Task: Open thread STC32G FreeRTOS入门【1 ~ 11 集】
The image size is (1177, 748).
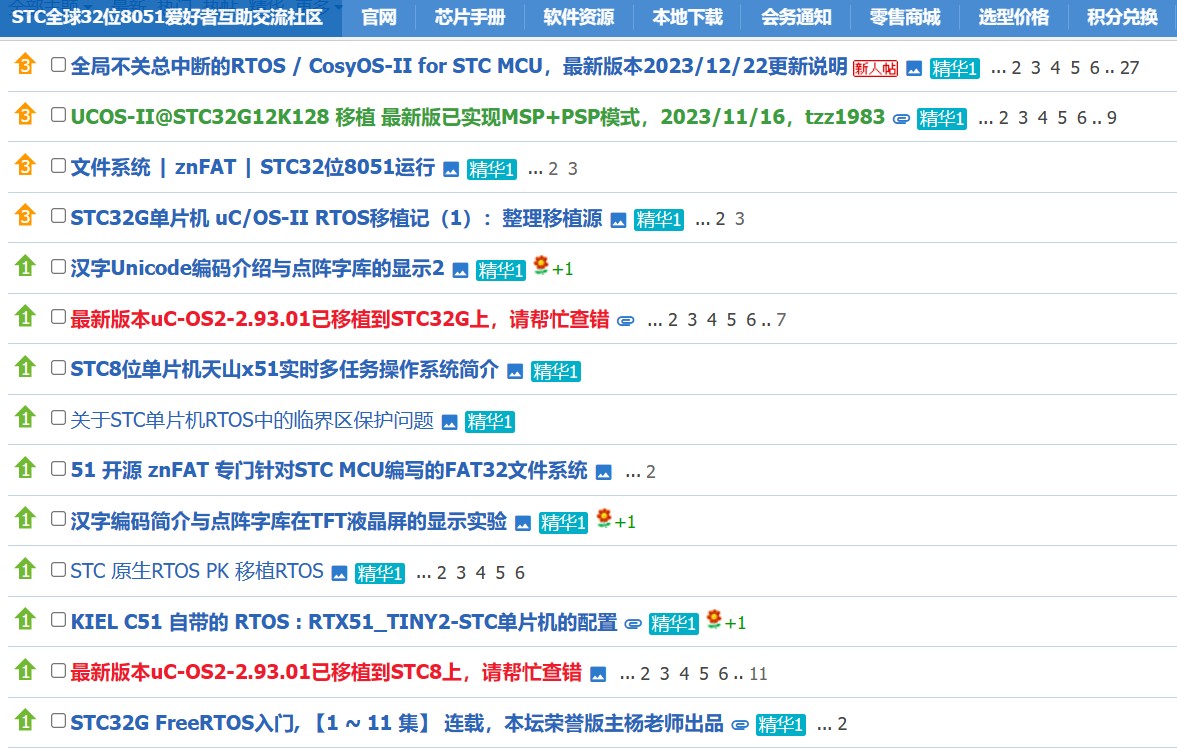Action: [397, 722]
